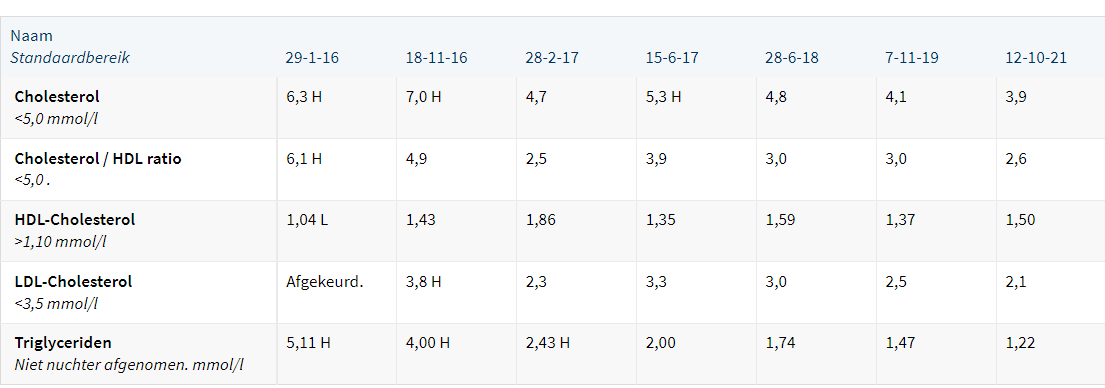This screenshot has height=388, width=1105.
Task: Select the 6,1 H ratio value
Action: 304,158
